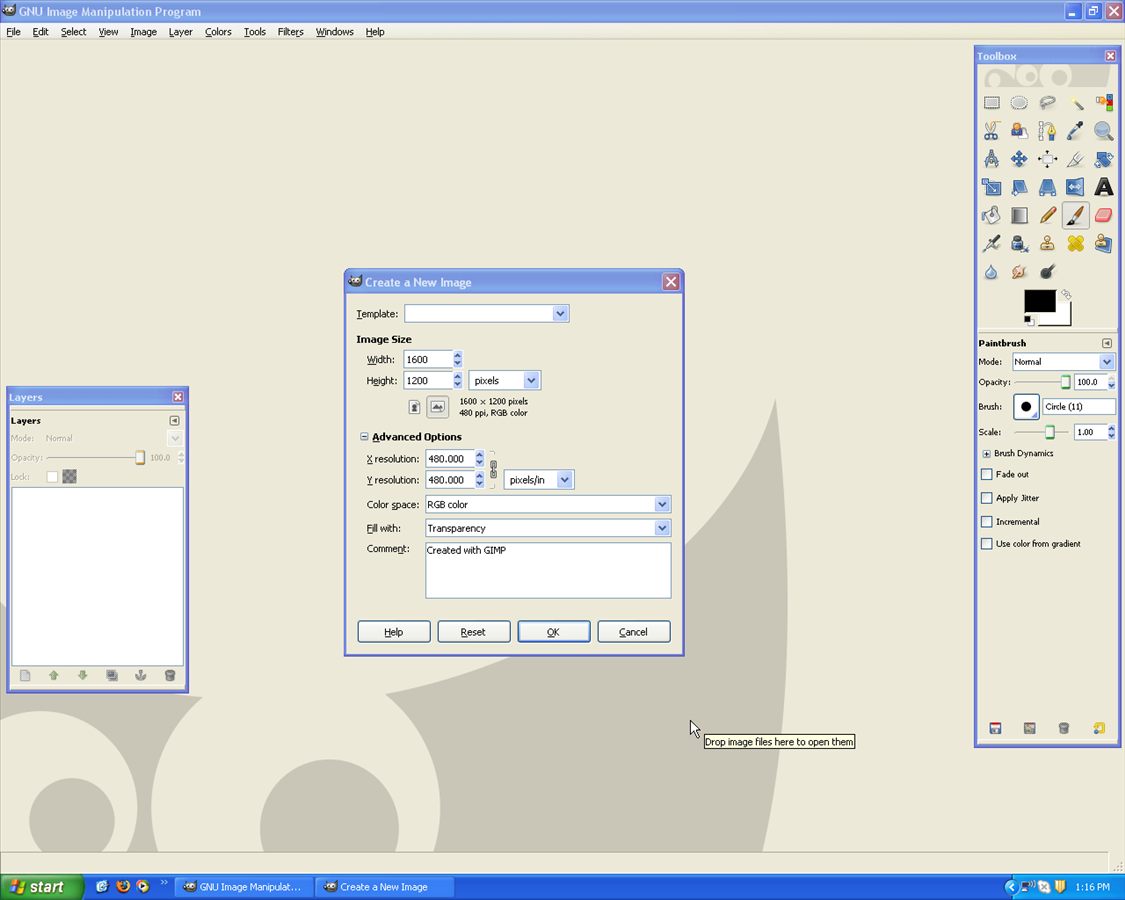This screenshot has height=900, width=1125.
Task: Select the Pencil tool
Action: point(1047,215)
